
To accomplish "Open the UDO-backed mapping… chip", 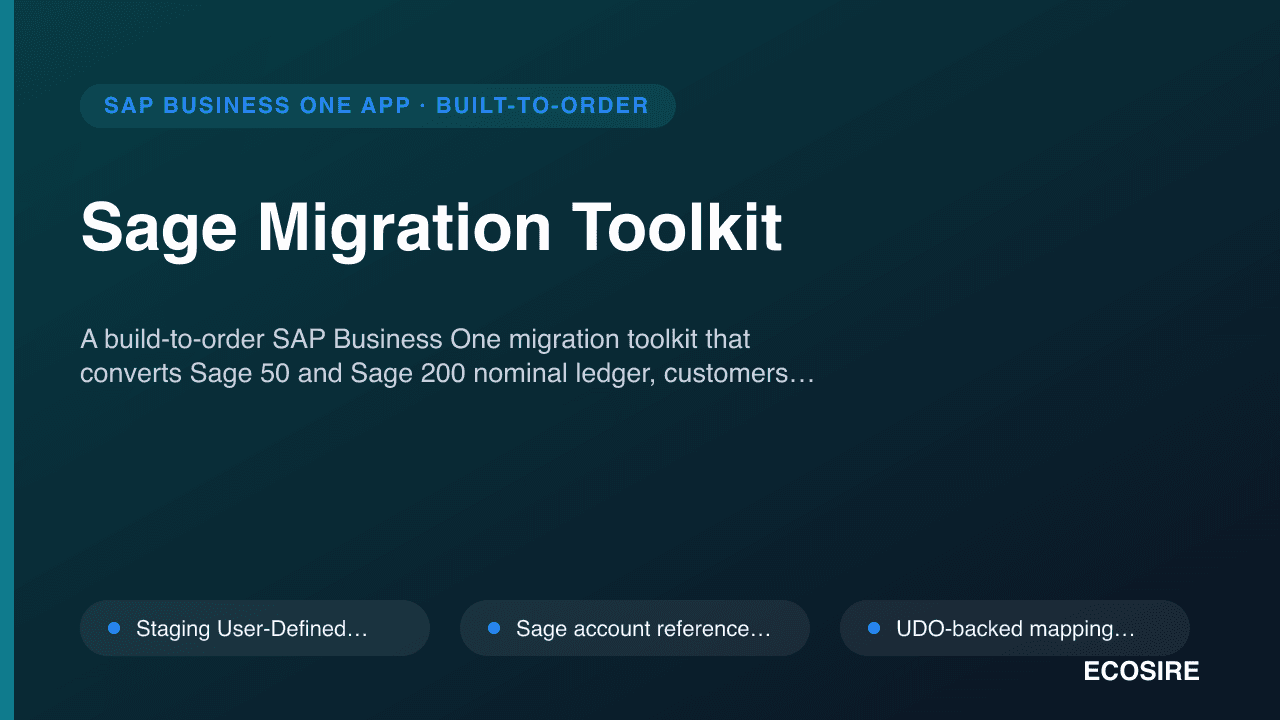I will 1015,628.
